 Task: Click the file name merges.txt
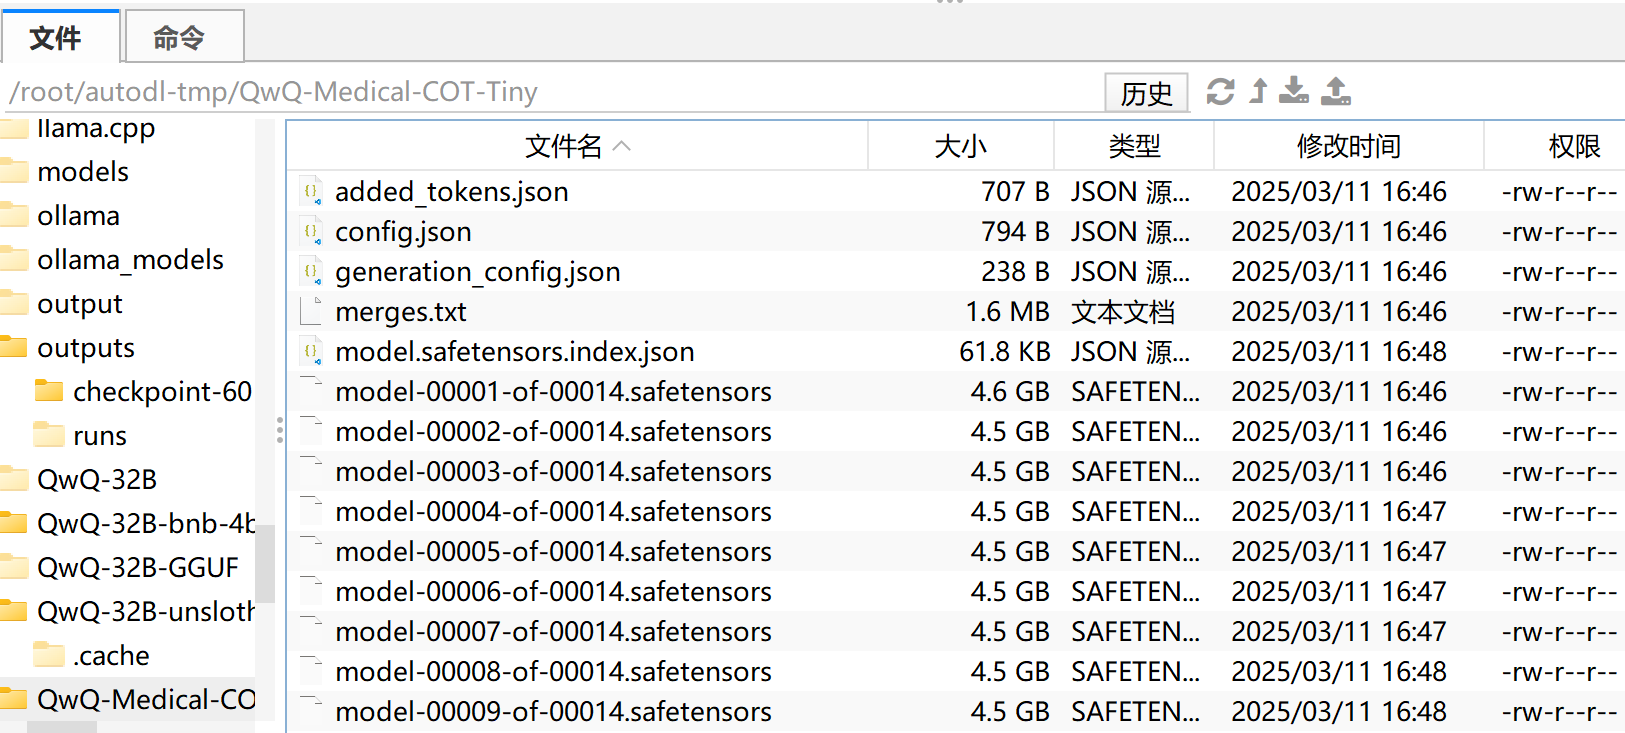tap(401, 311)
